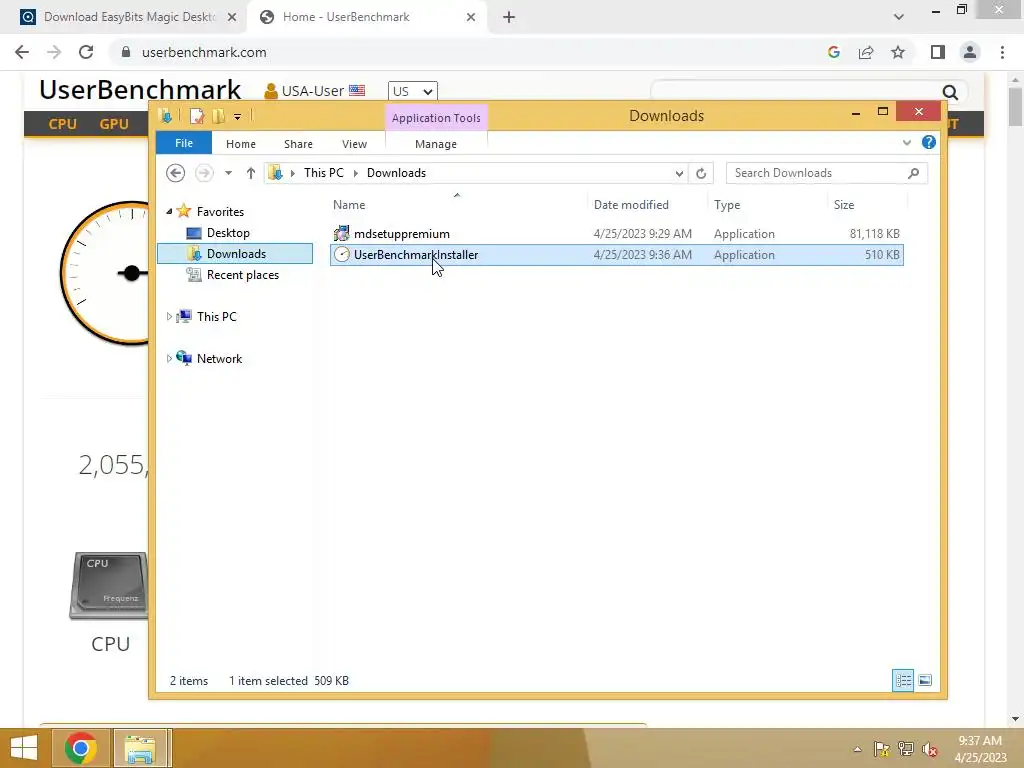Click the Explorer forward arrow button

(204, 173)
